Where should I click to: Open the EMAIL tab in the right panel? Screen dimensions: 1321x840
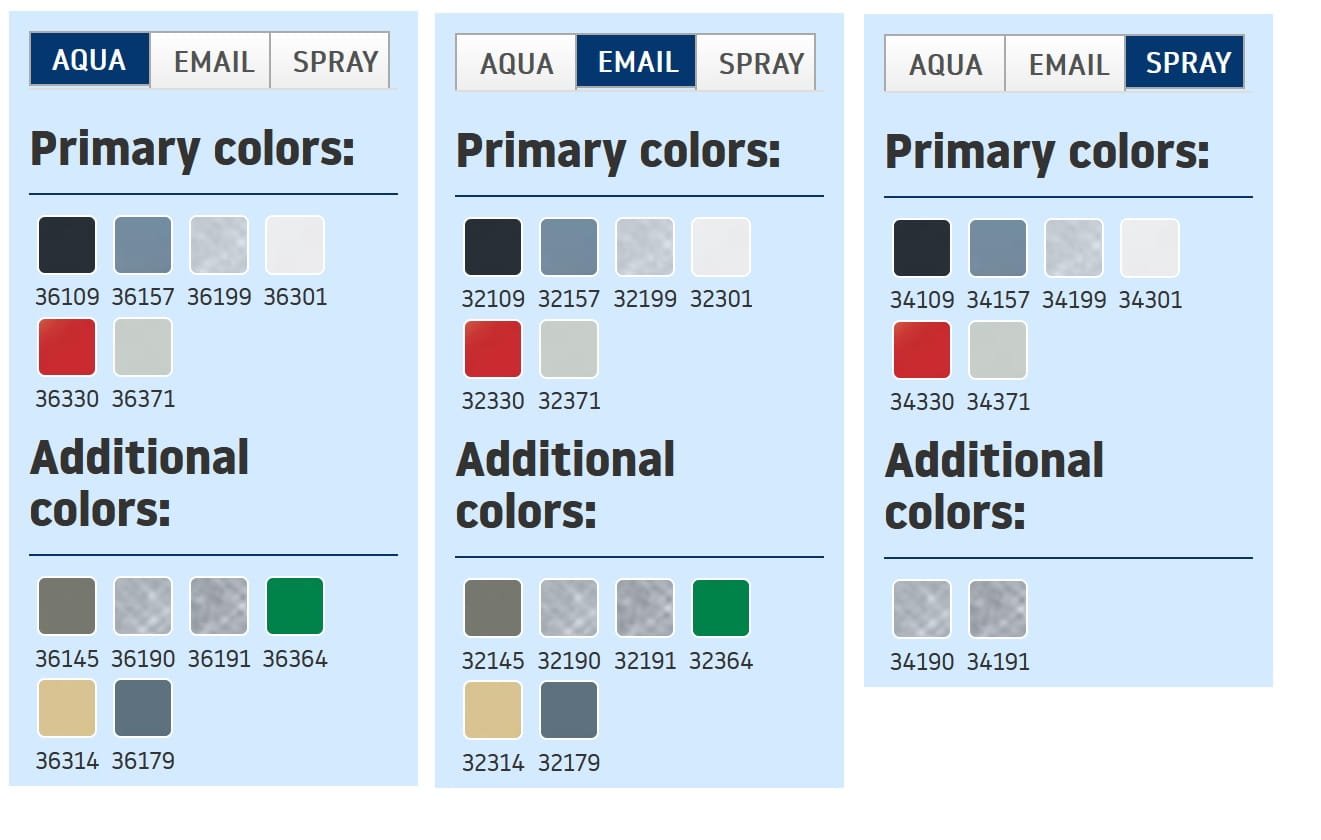[1067, 64]
